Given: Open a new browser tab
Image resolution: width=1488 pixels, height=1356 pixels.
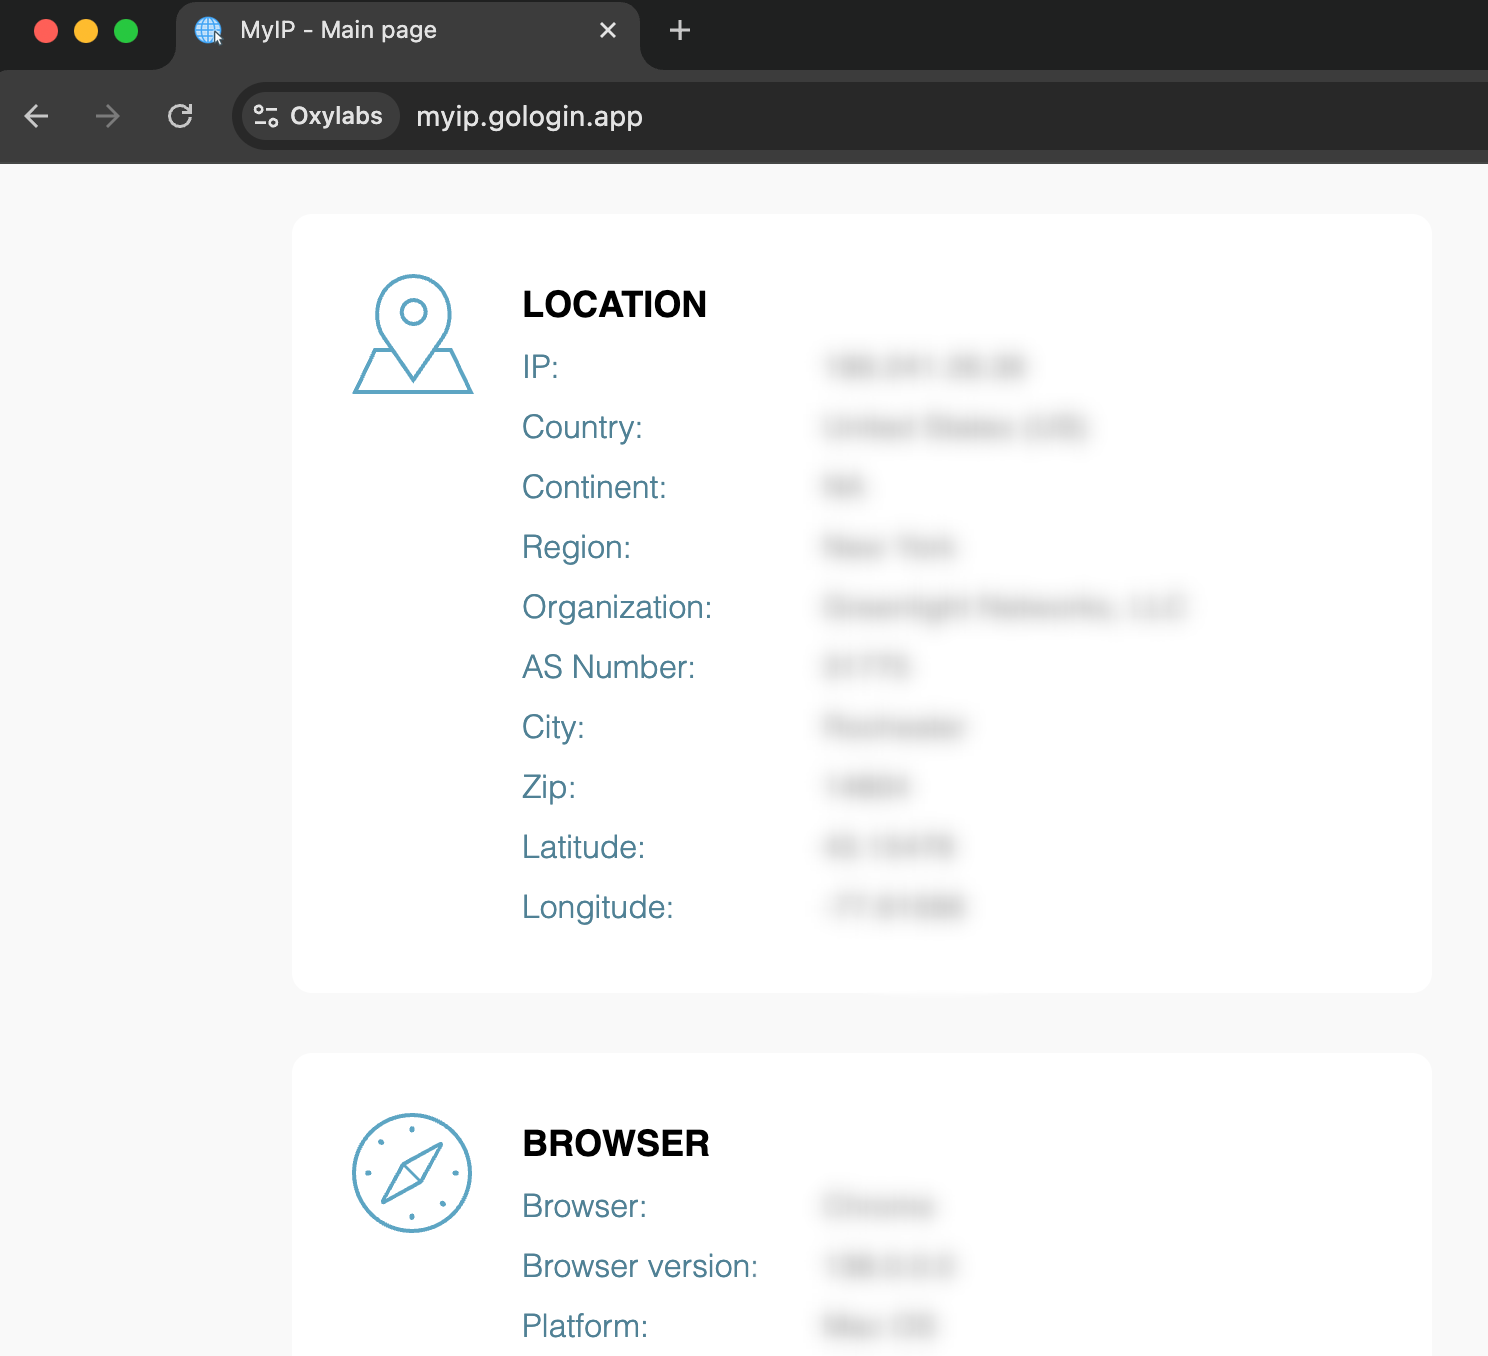Looking at the screenshot, I should pos(680,30).
